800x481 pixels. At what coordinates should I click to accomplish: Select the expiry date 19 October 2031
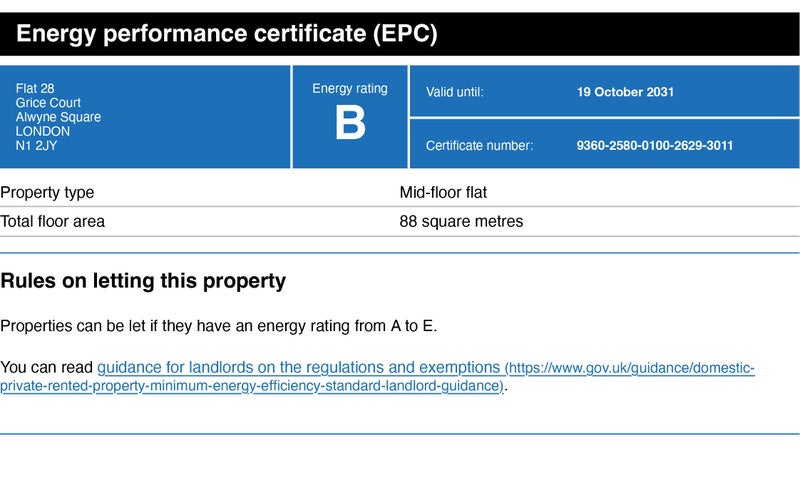(x=625, y=92)
